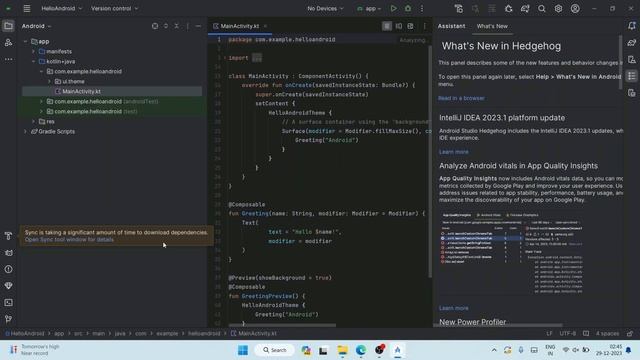Click the What's New panel horizontal scrollbar
This screenshot has height=360, width=640.
[x=498, y=325]
